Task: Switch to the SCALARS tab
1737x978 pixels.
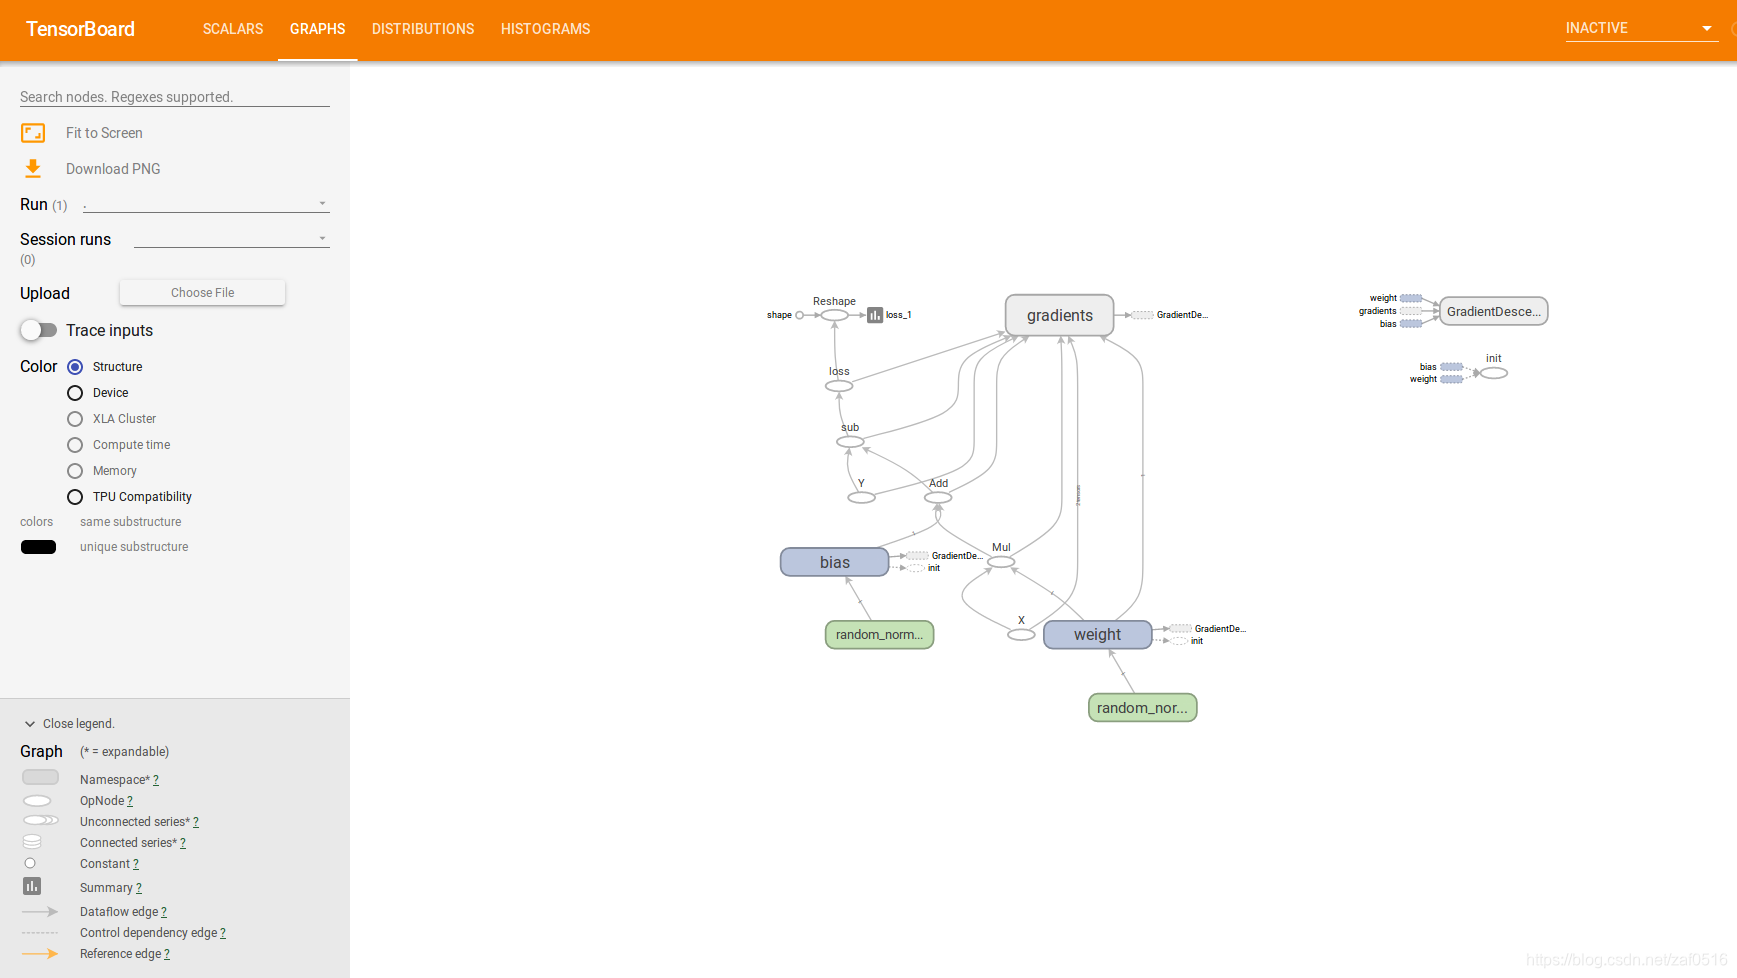Action: 232,29
